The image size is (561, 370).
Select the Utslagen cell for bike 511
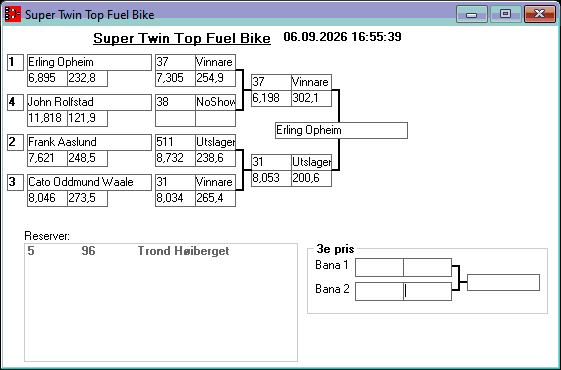click(215, 142)
